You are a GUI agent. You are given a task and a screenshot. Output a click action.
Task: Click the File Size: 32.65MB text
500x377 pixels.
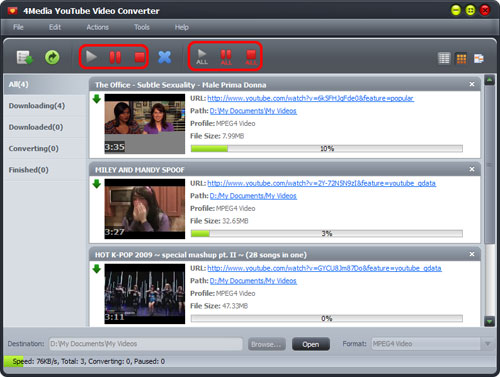[219, 221]
